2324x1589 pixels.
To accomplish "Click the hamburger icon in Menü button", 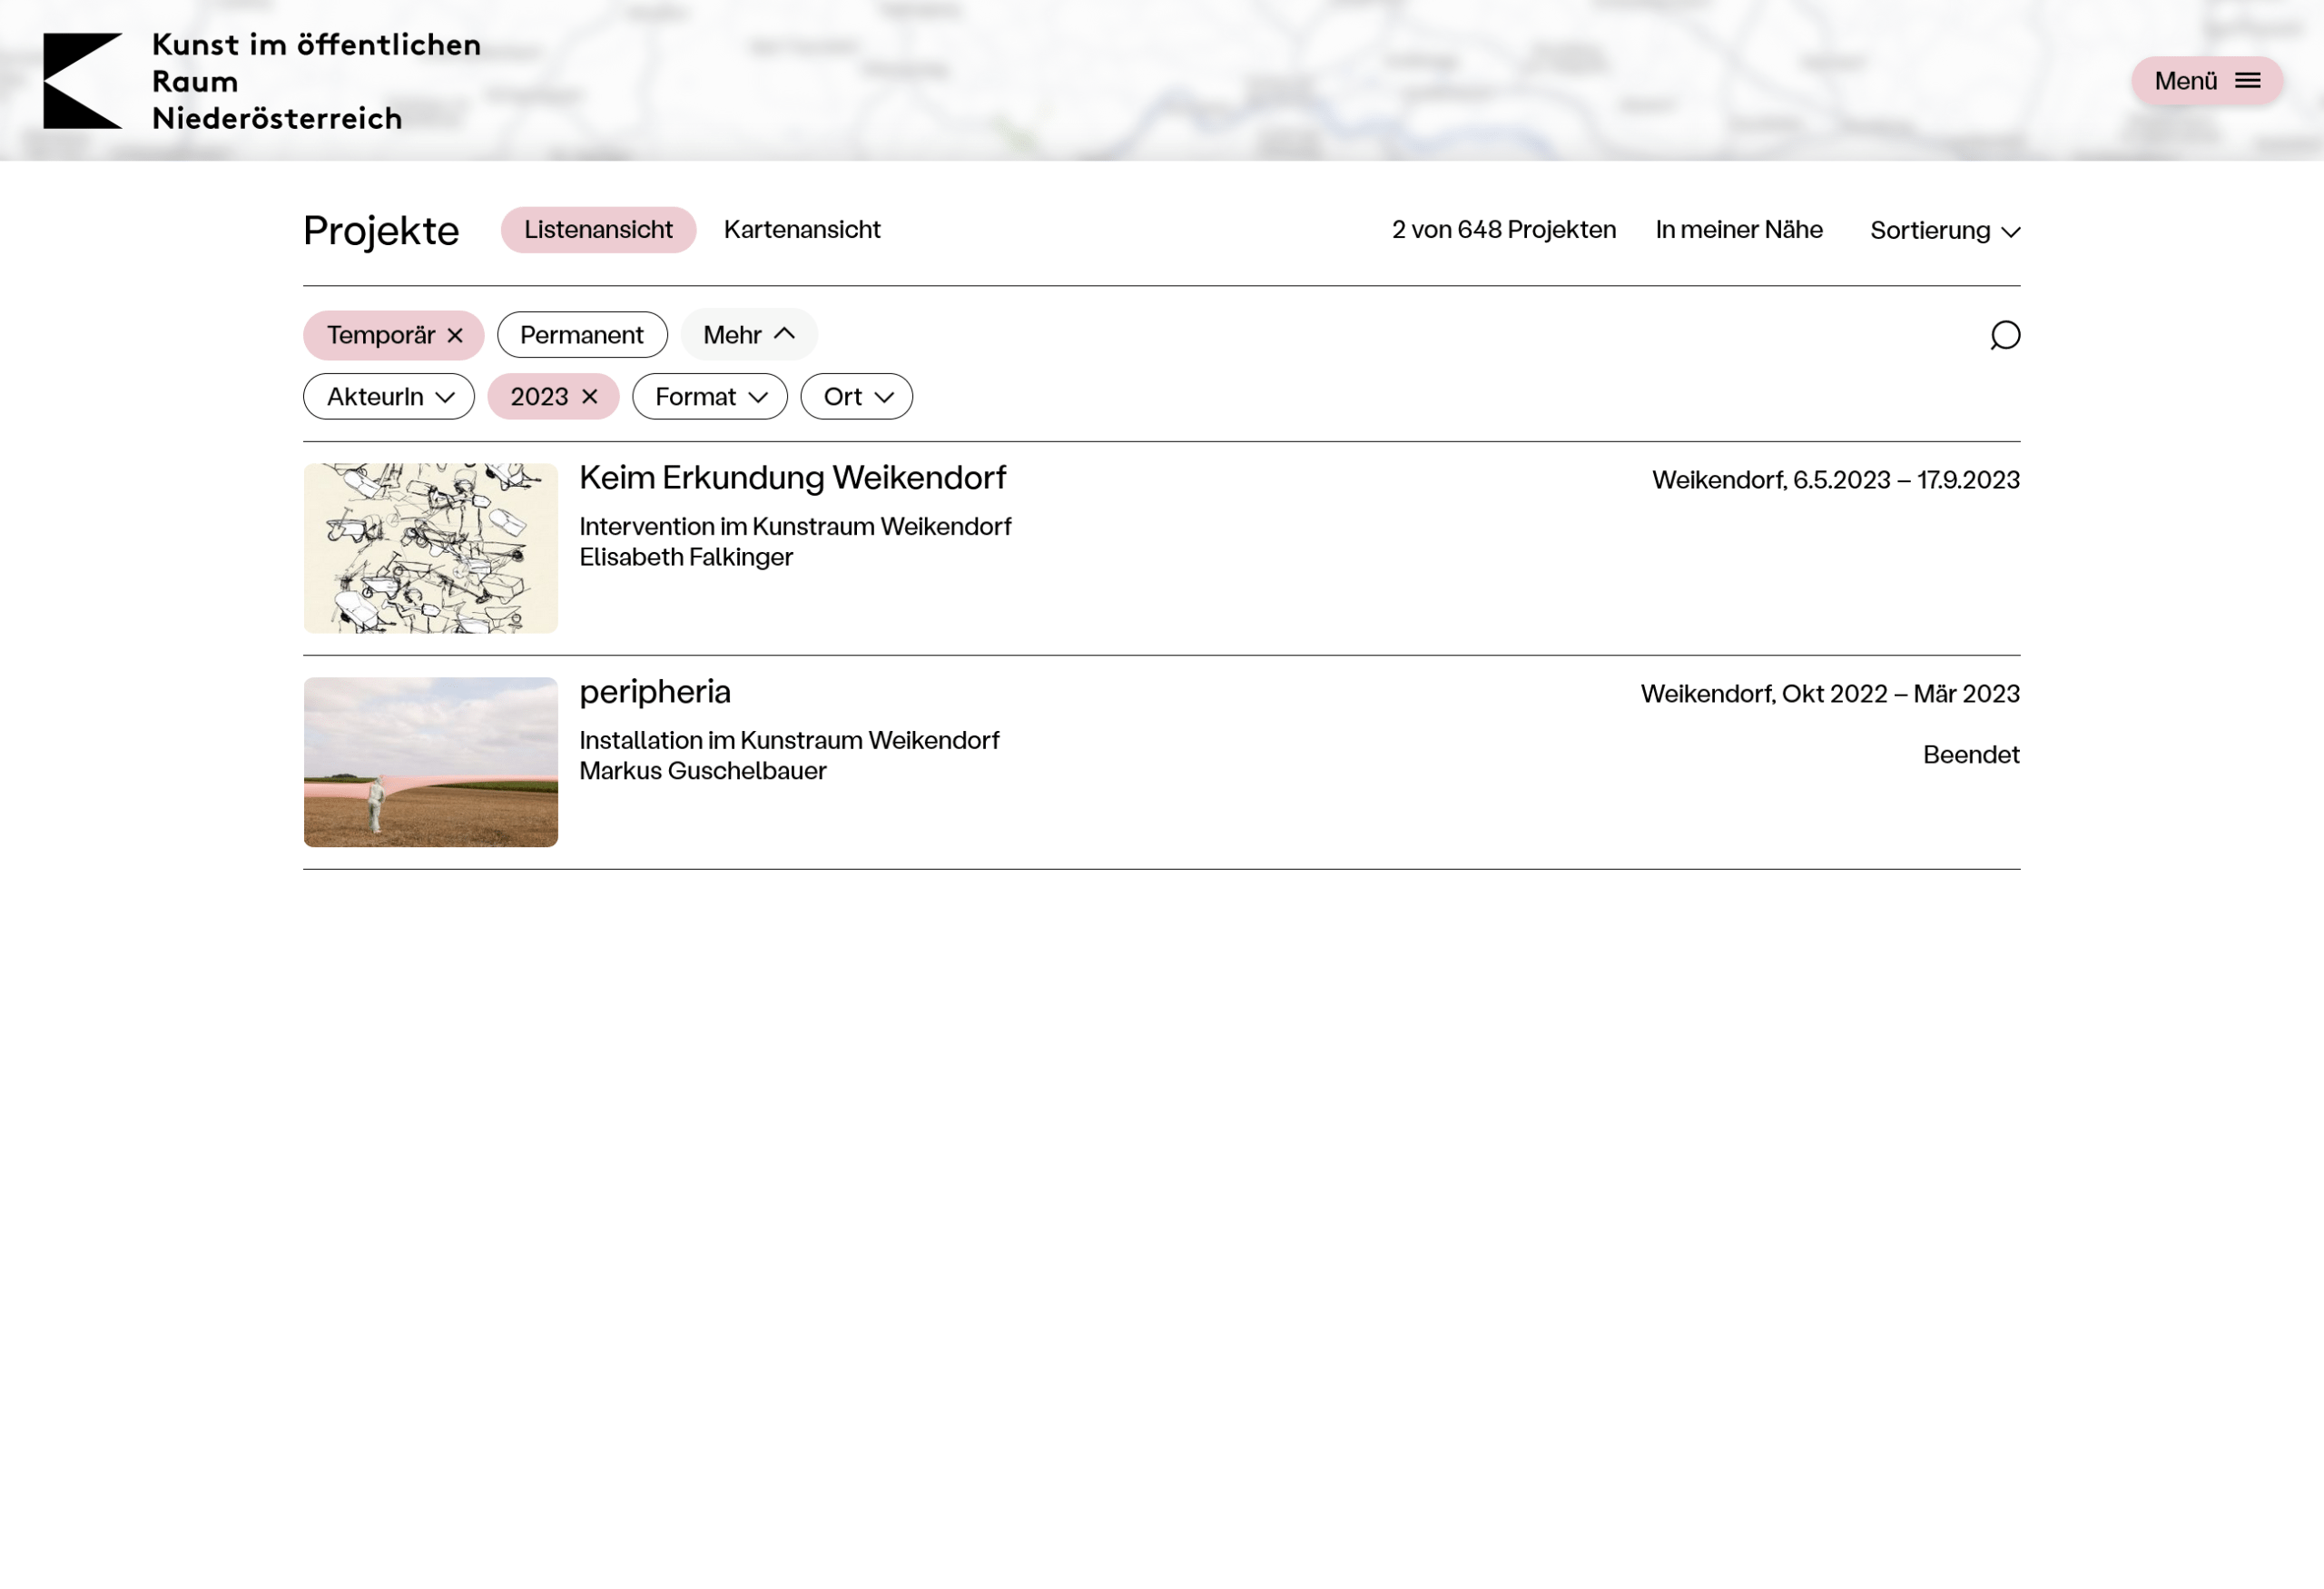I will click(2247, 81).
